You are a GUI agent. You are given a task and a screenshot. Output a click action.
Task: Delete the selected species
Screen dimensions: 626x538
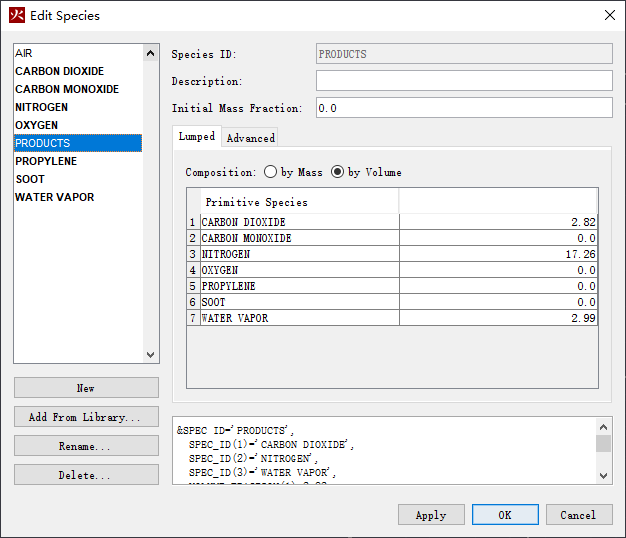coord(86,475)
